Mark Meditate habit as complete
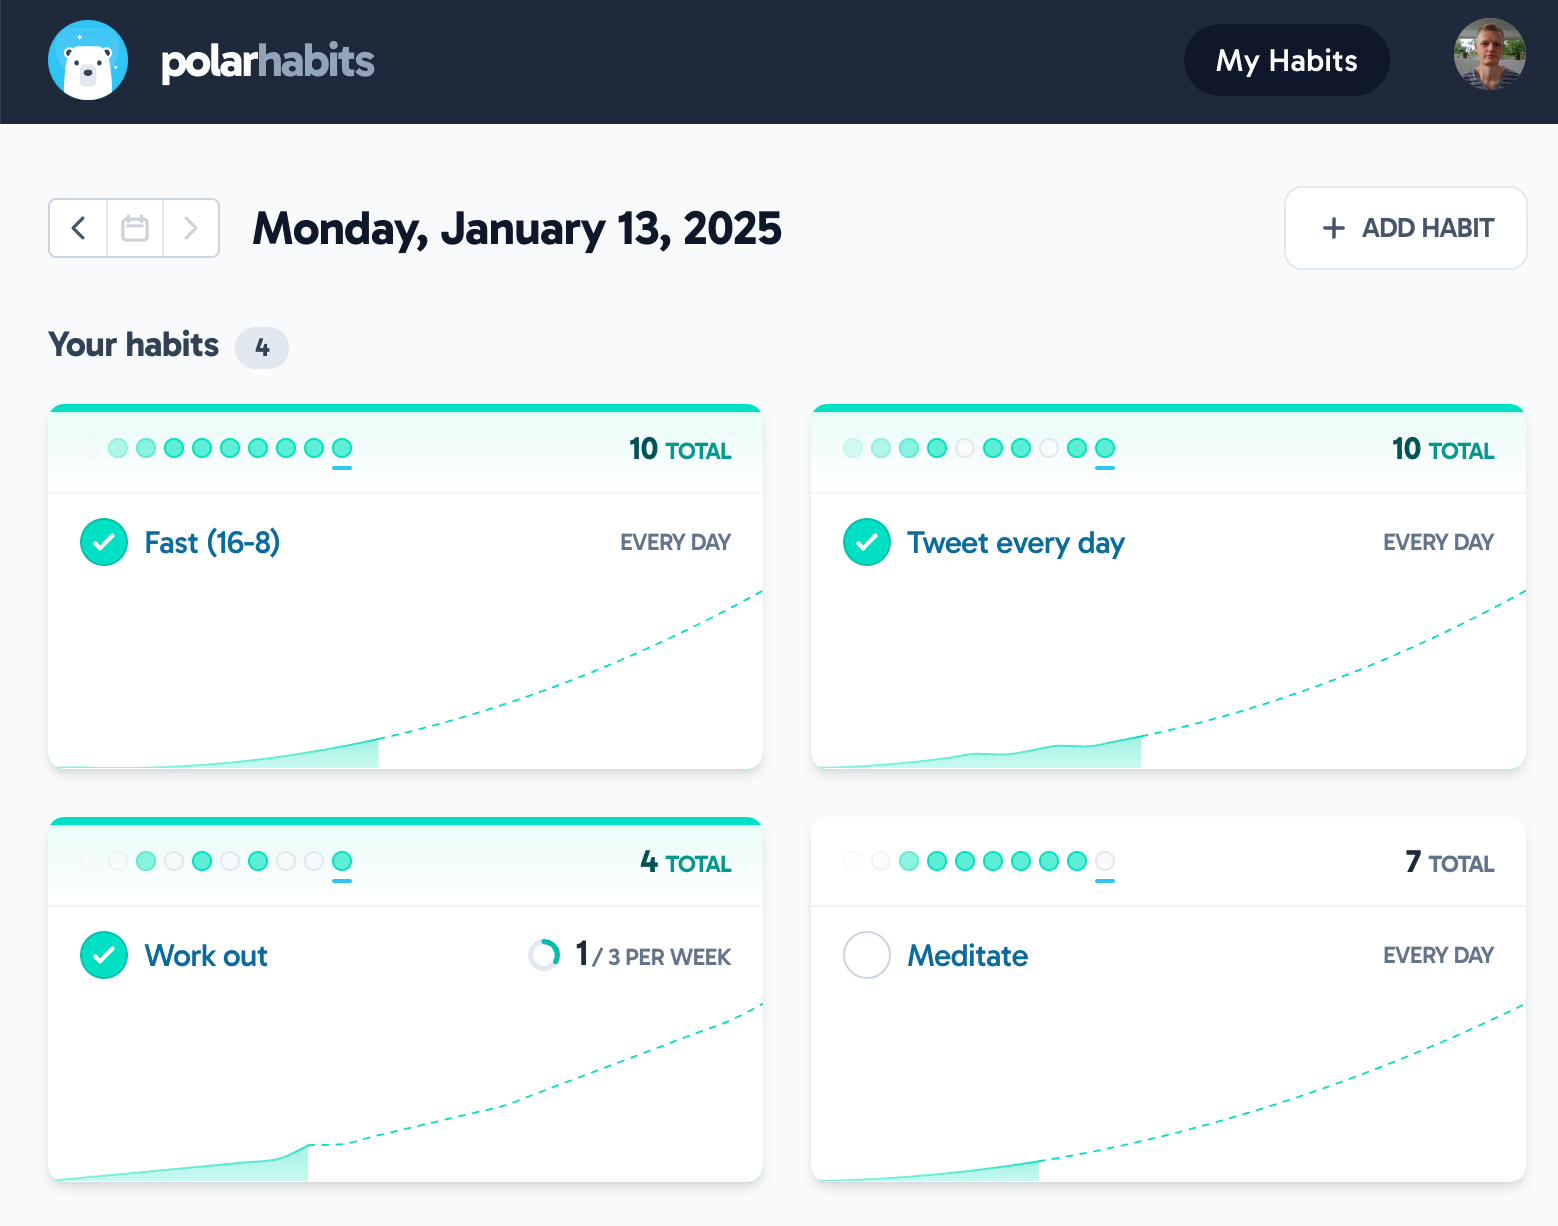 (x=867, y=955)
